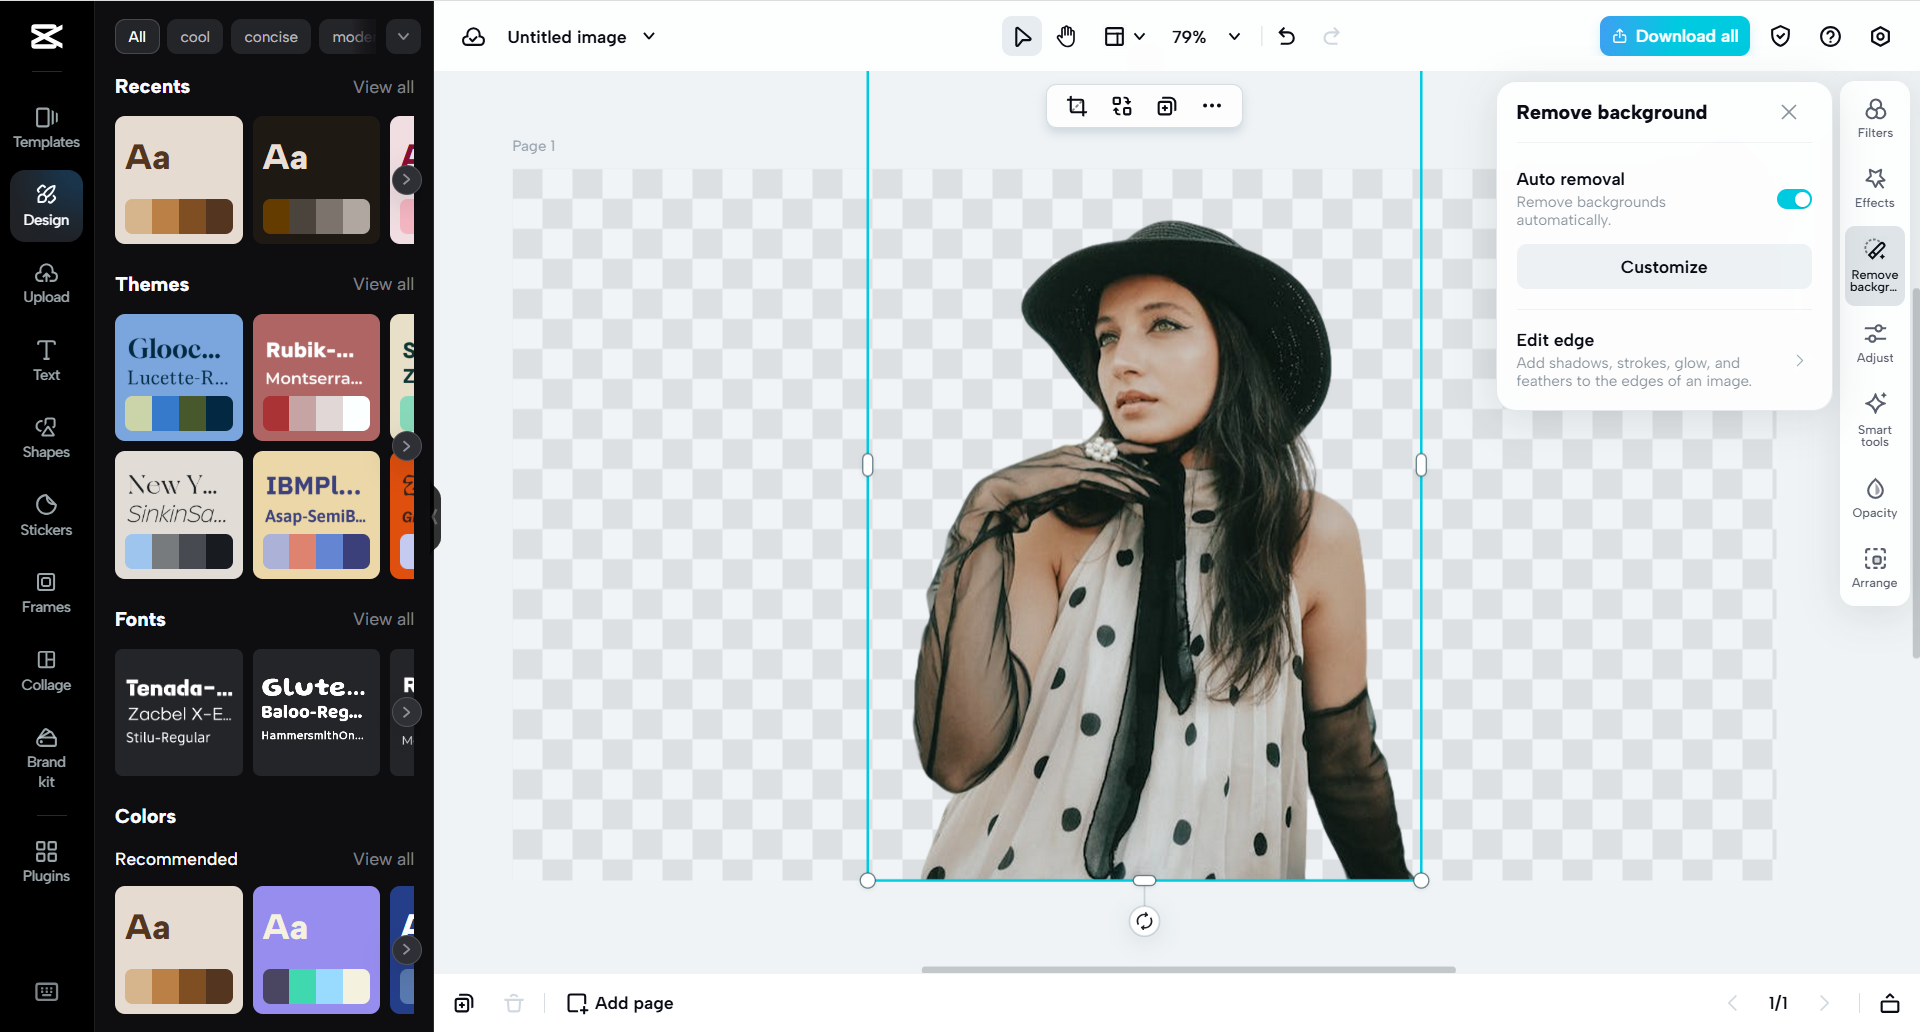Open the zoom level dropdown
The width and height of the screenshot is (1920, 1032).
pos(1206,36)
